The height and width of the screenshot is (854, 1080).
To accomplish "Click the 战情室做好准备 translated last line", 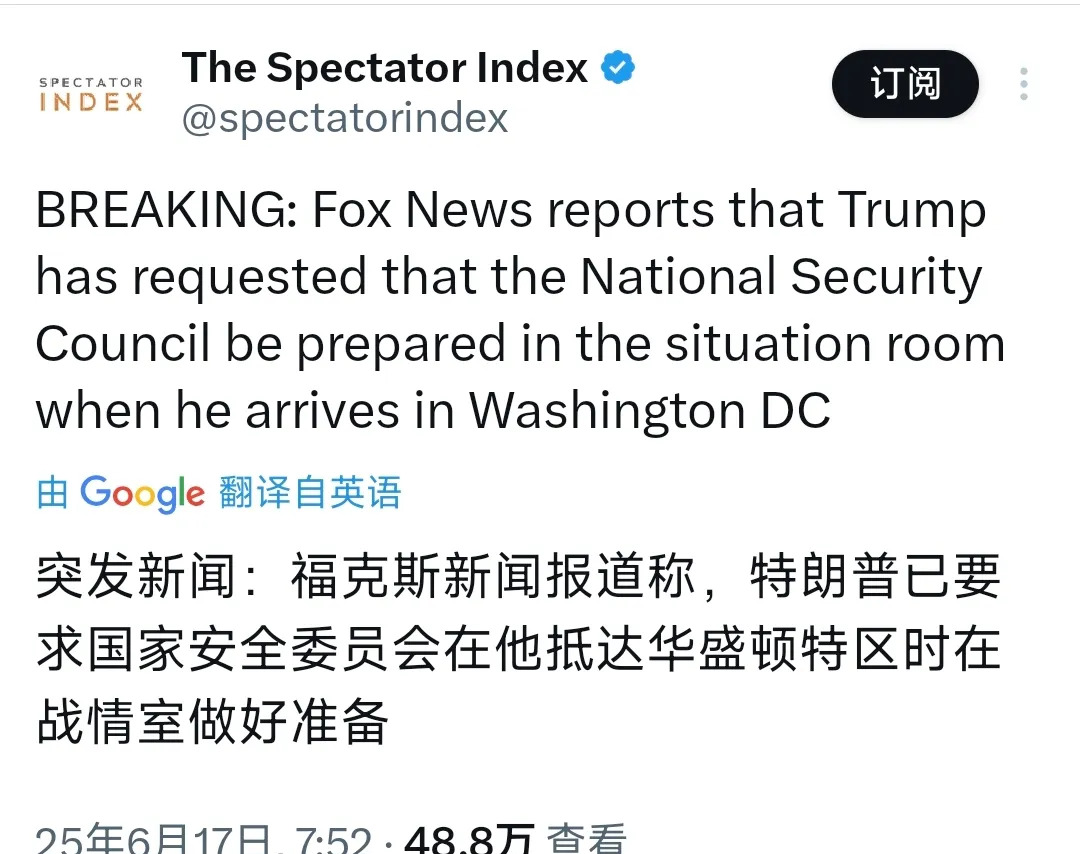I will 213,721.
